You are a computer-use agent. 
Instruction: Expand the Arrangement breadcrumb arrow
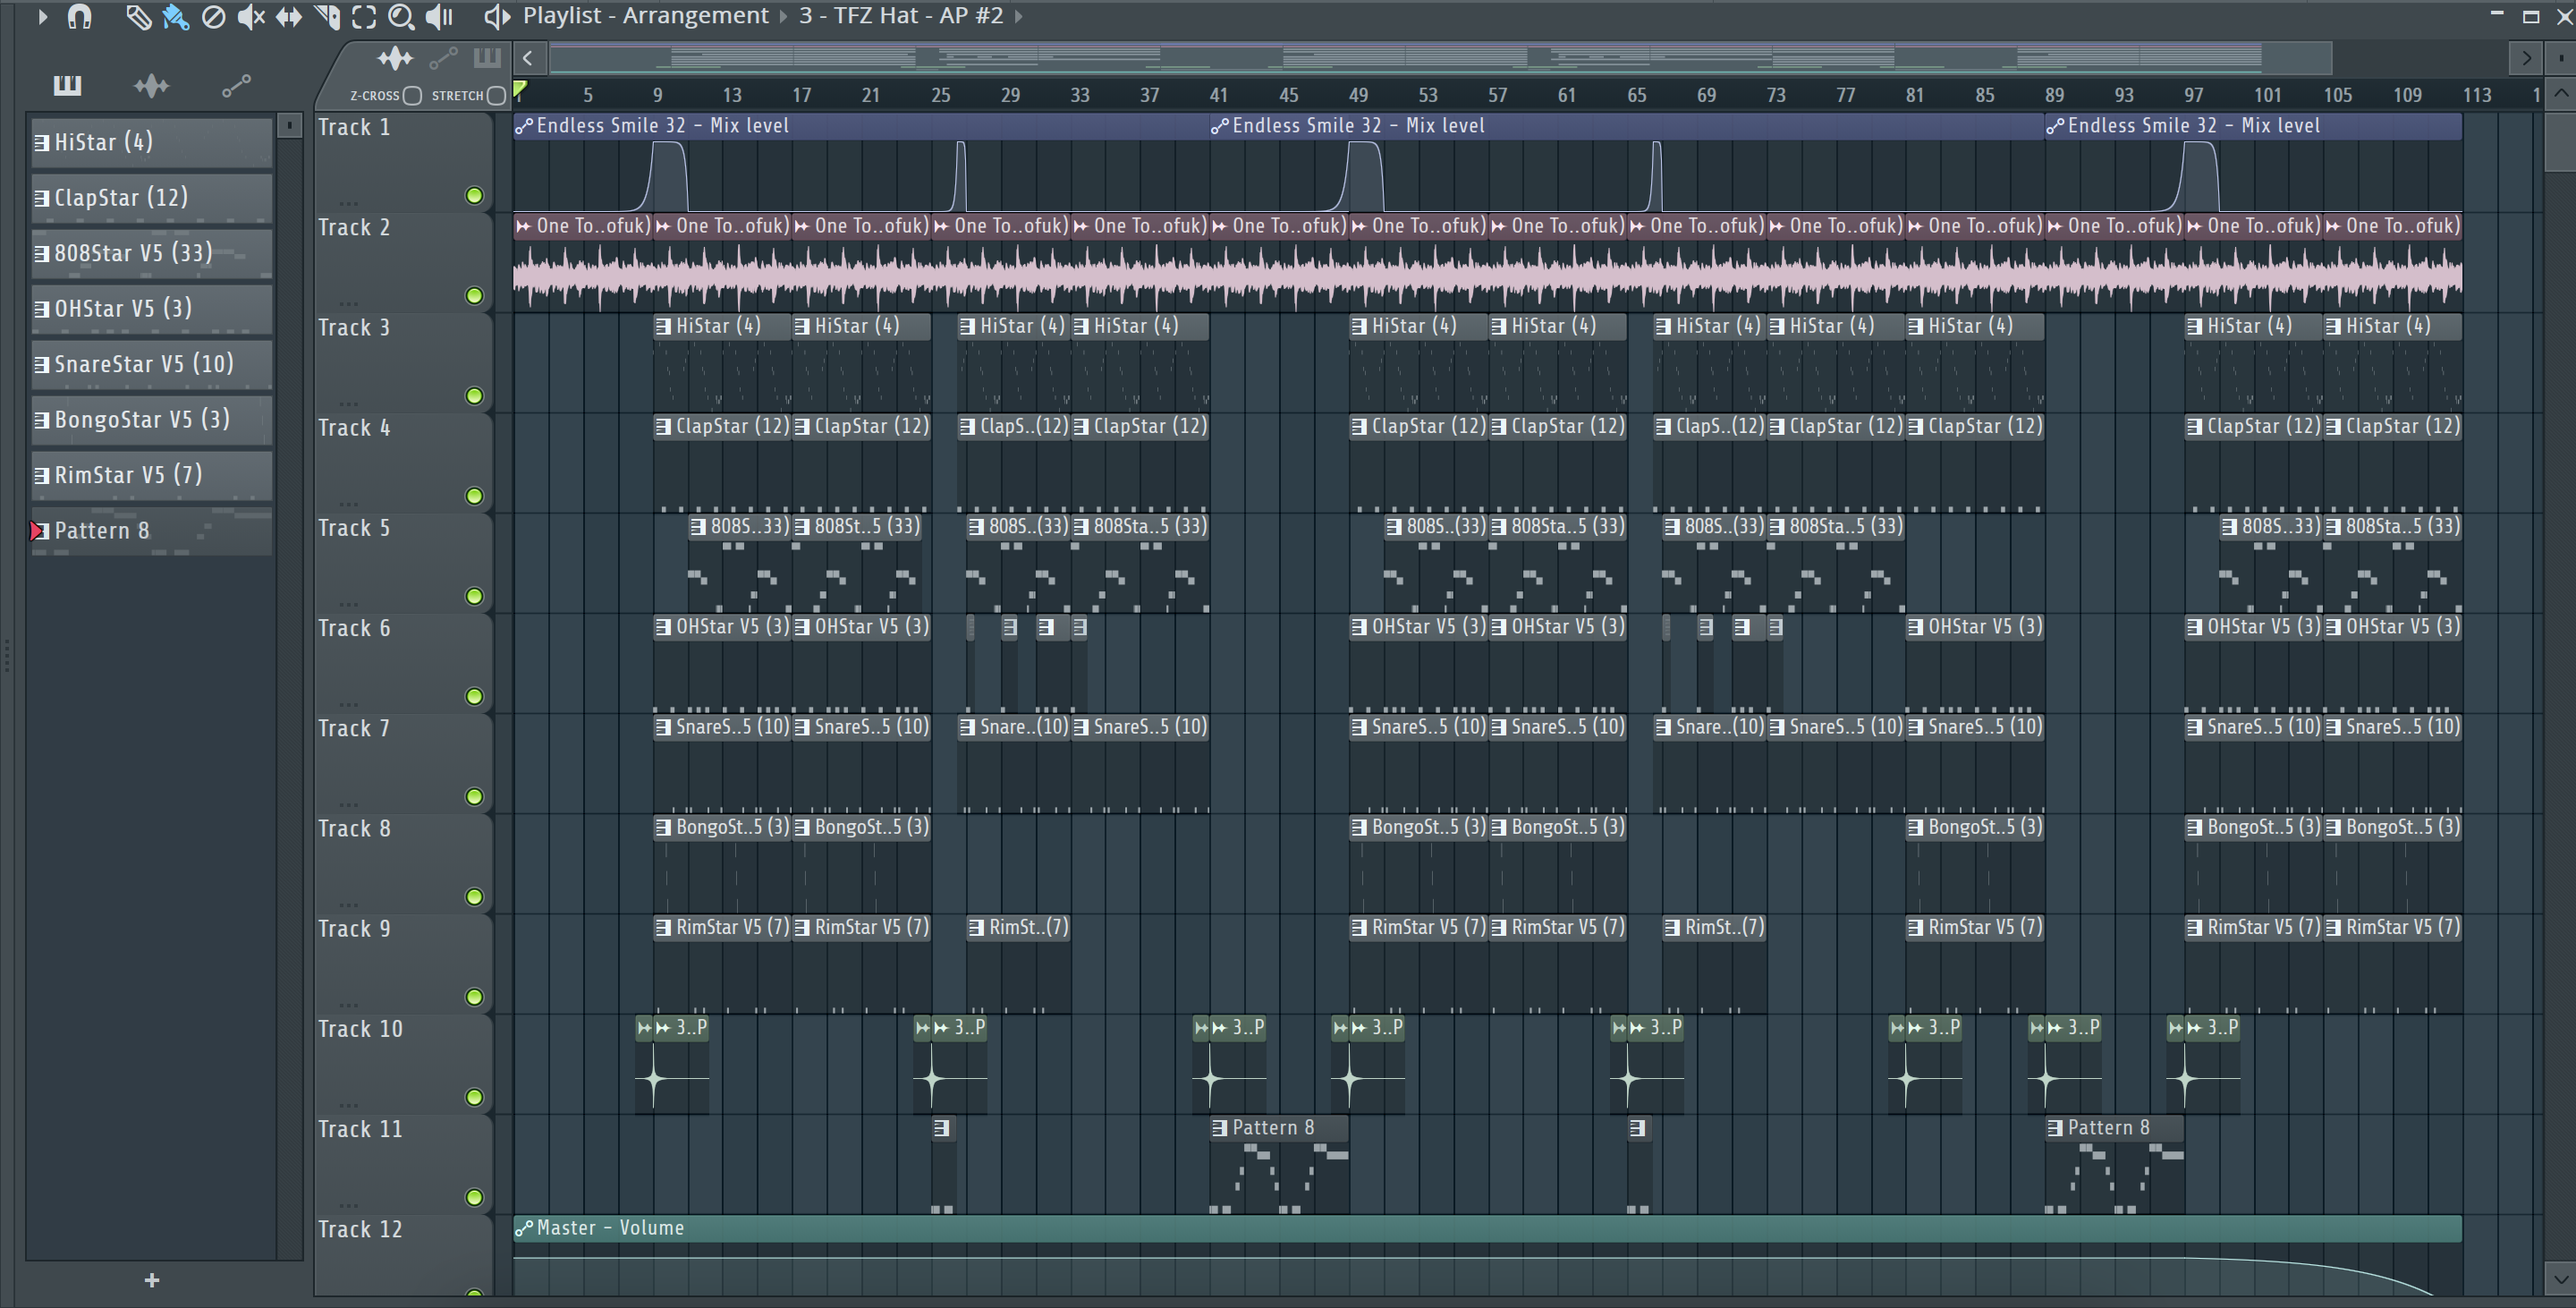click(783, 16)
